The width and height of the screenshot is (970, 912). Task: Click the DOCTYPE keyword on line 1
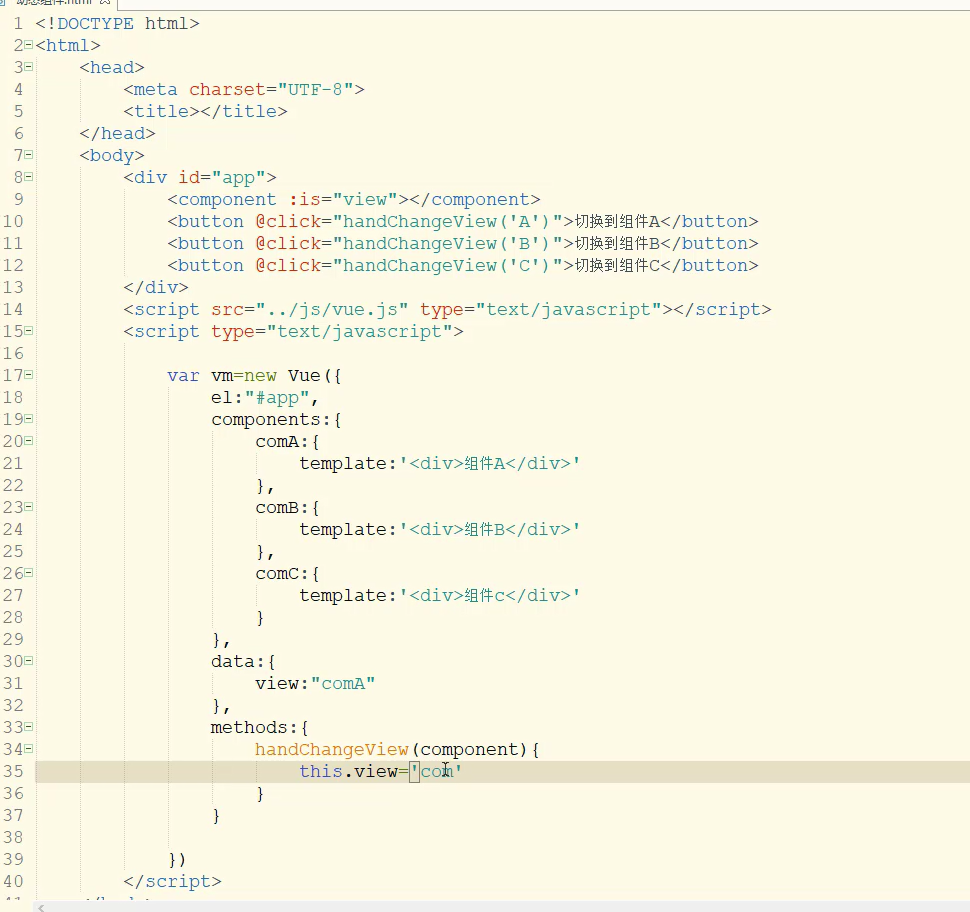point(95,24)
